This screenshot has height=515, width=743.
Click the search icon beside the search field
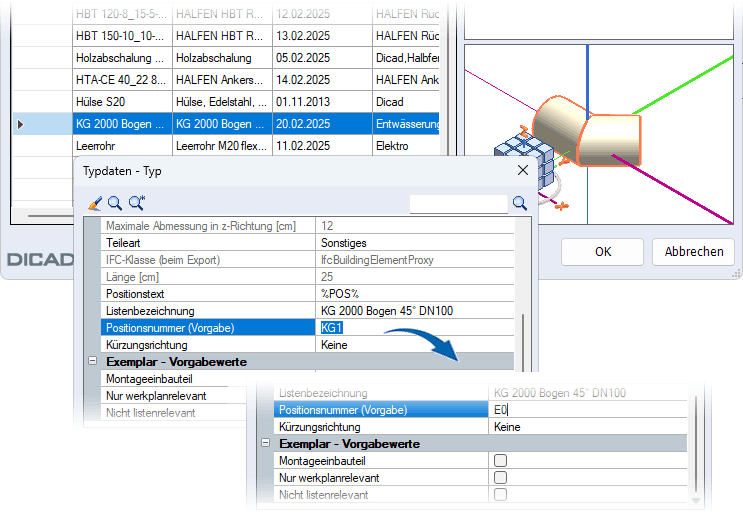[519, 203]
